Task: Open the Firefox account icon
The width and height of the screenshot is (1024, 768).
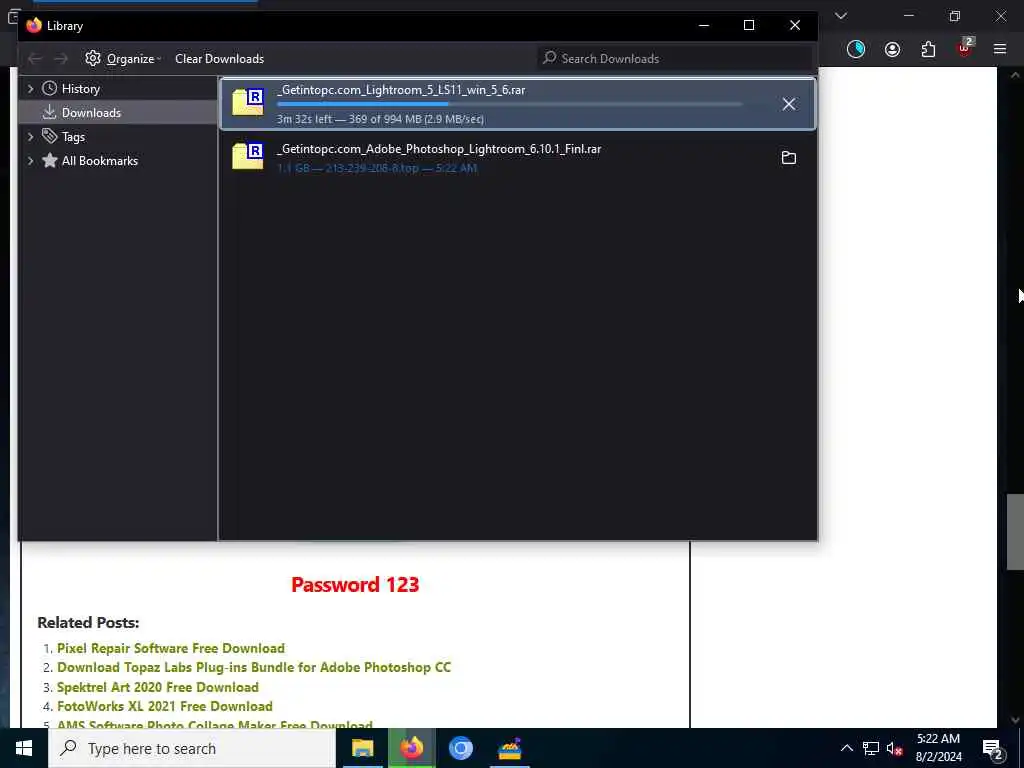Action: 892,49
